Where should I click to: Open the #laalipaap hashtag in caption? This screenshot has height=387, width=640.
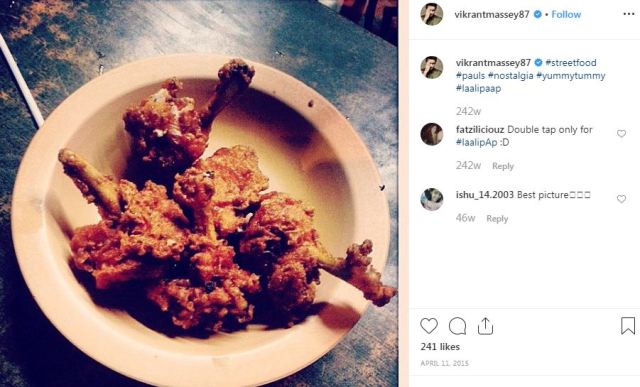point(478,88)
